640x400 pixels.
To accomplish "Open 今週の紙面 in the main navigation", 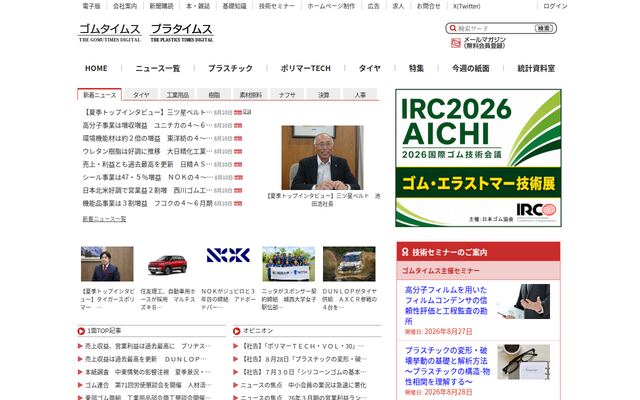I will [470, 68].
